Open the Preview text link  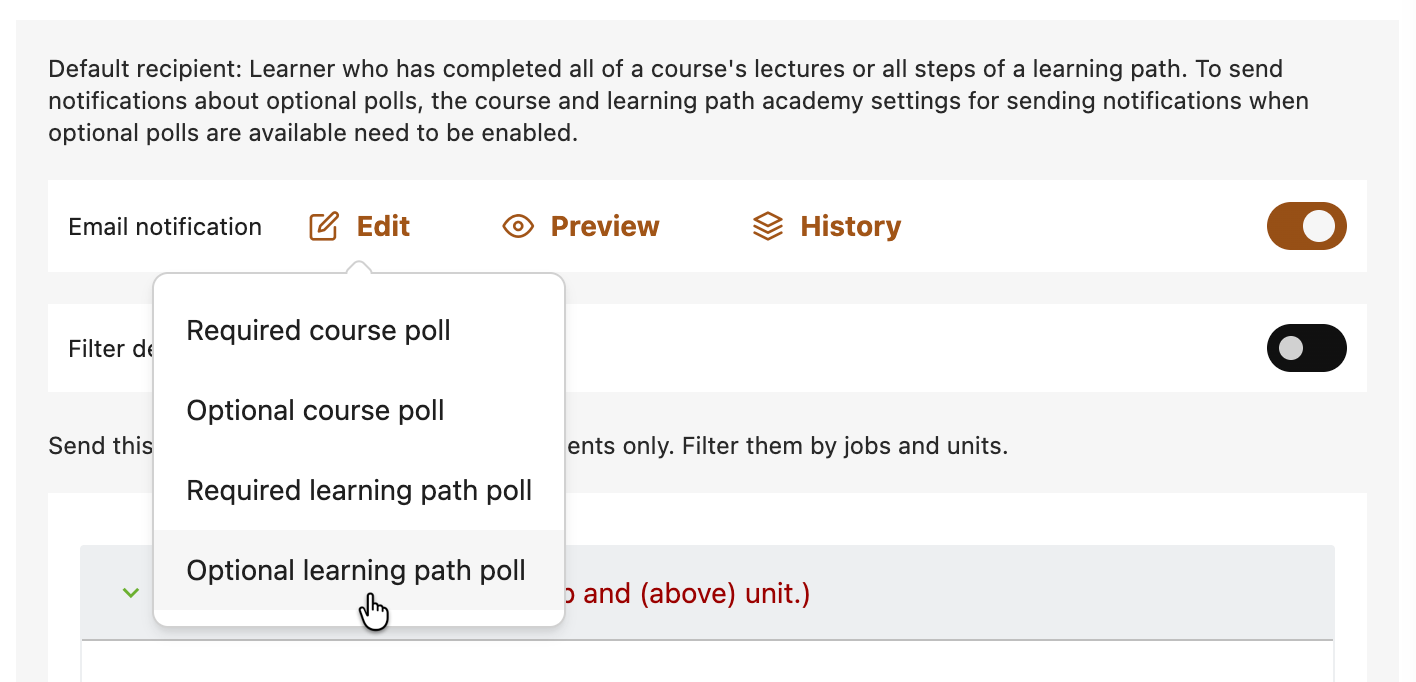tap(604, 227)
